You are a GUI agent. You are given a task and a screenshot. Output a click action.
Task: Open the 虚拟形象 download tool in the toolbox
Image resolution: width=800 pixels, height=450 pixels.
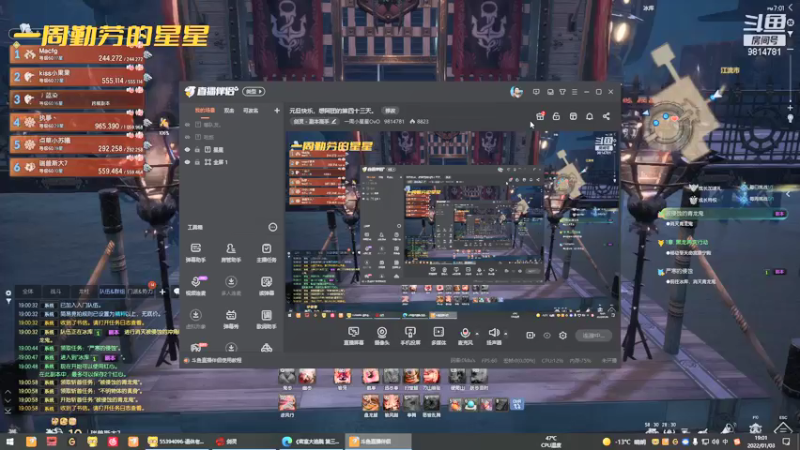[195, 319]
